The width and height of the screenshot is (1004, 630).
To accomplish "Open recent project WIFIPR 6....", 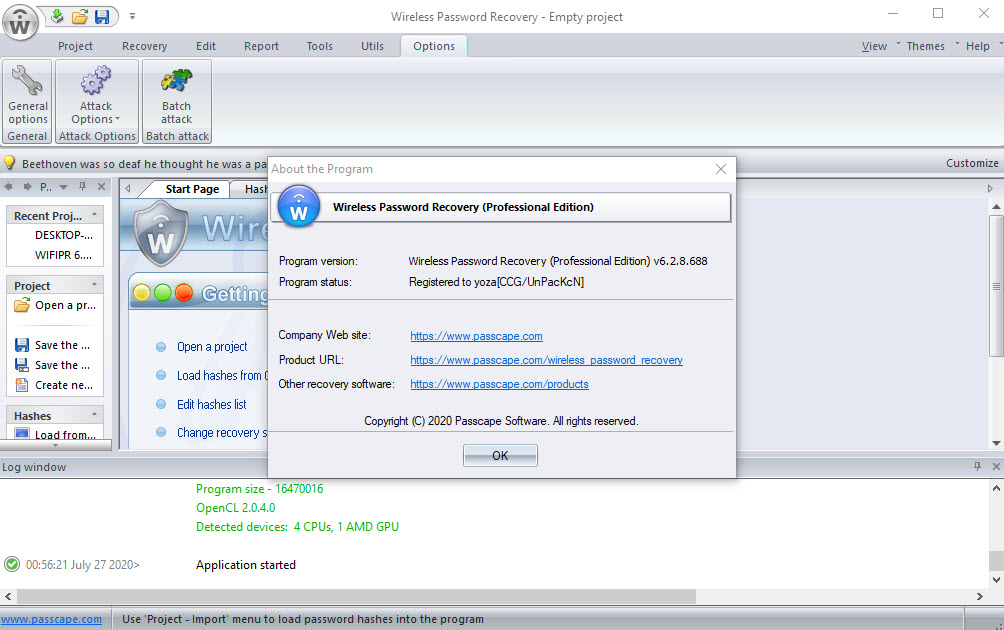I will 63,255.
